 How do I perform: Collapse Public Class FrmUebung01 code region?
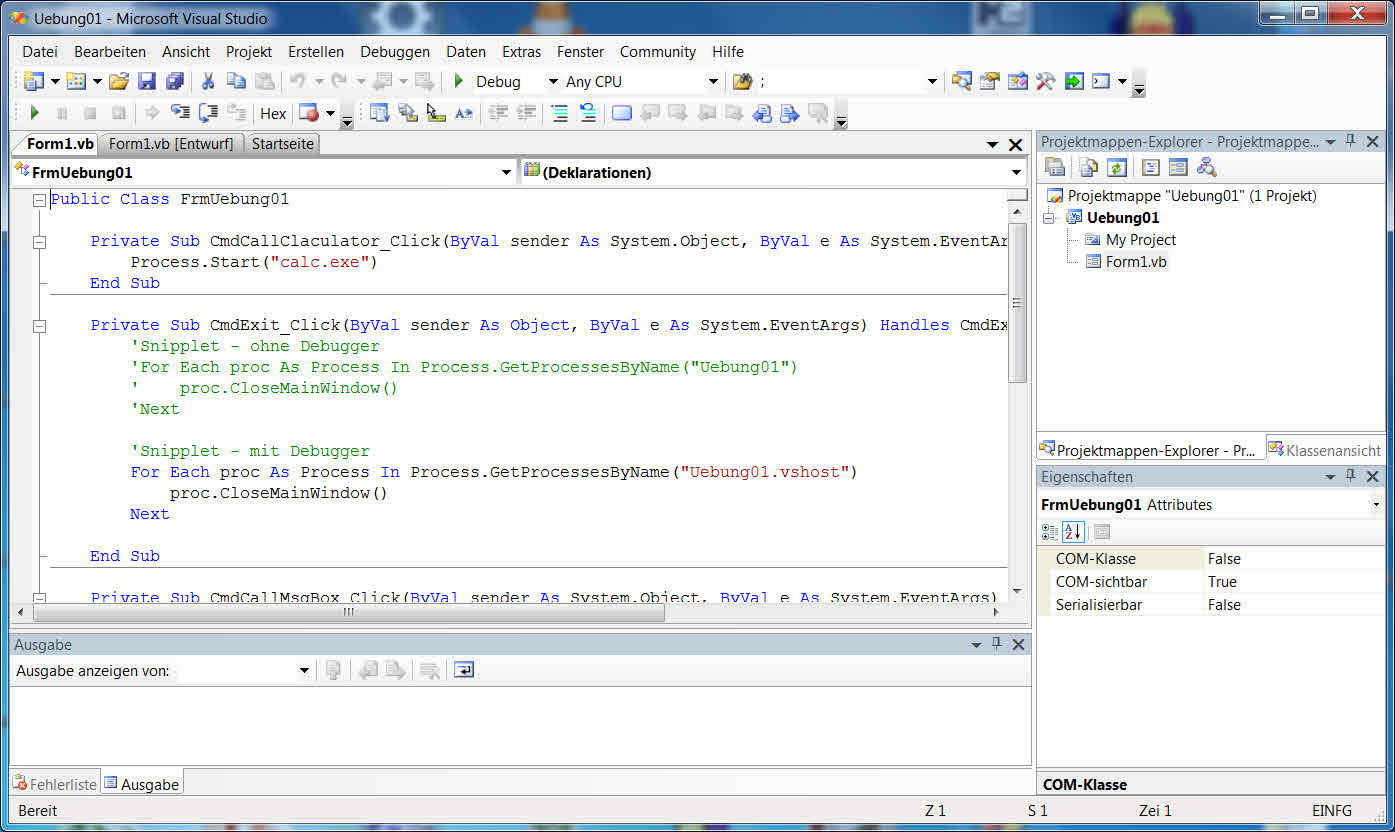(x=39, y=200)
